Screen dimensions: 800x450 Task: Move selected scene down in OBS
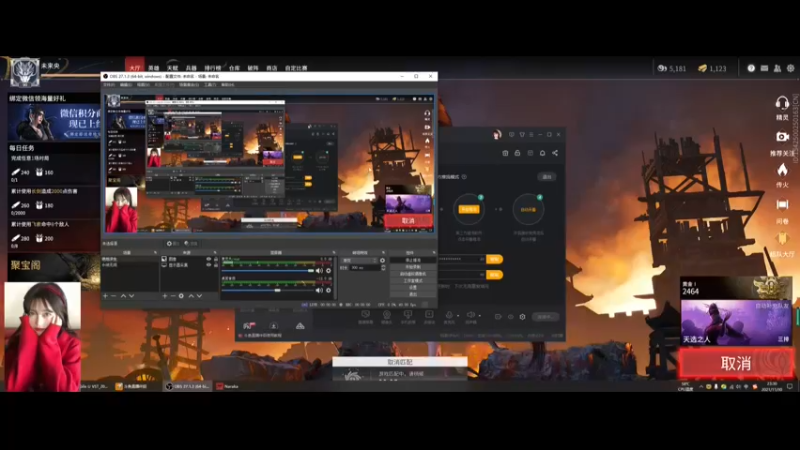click(x=132, y=296)
